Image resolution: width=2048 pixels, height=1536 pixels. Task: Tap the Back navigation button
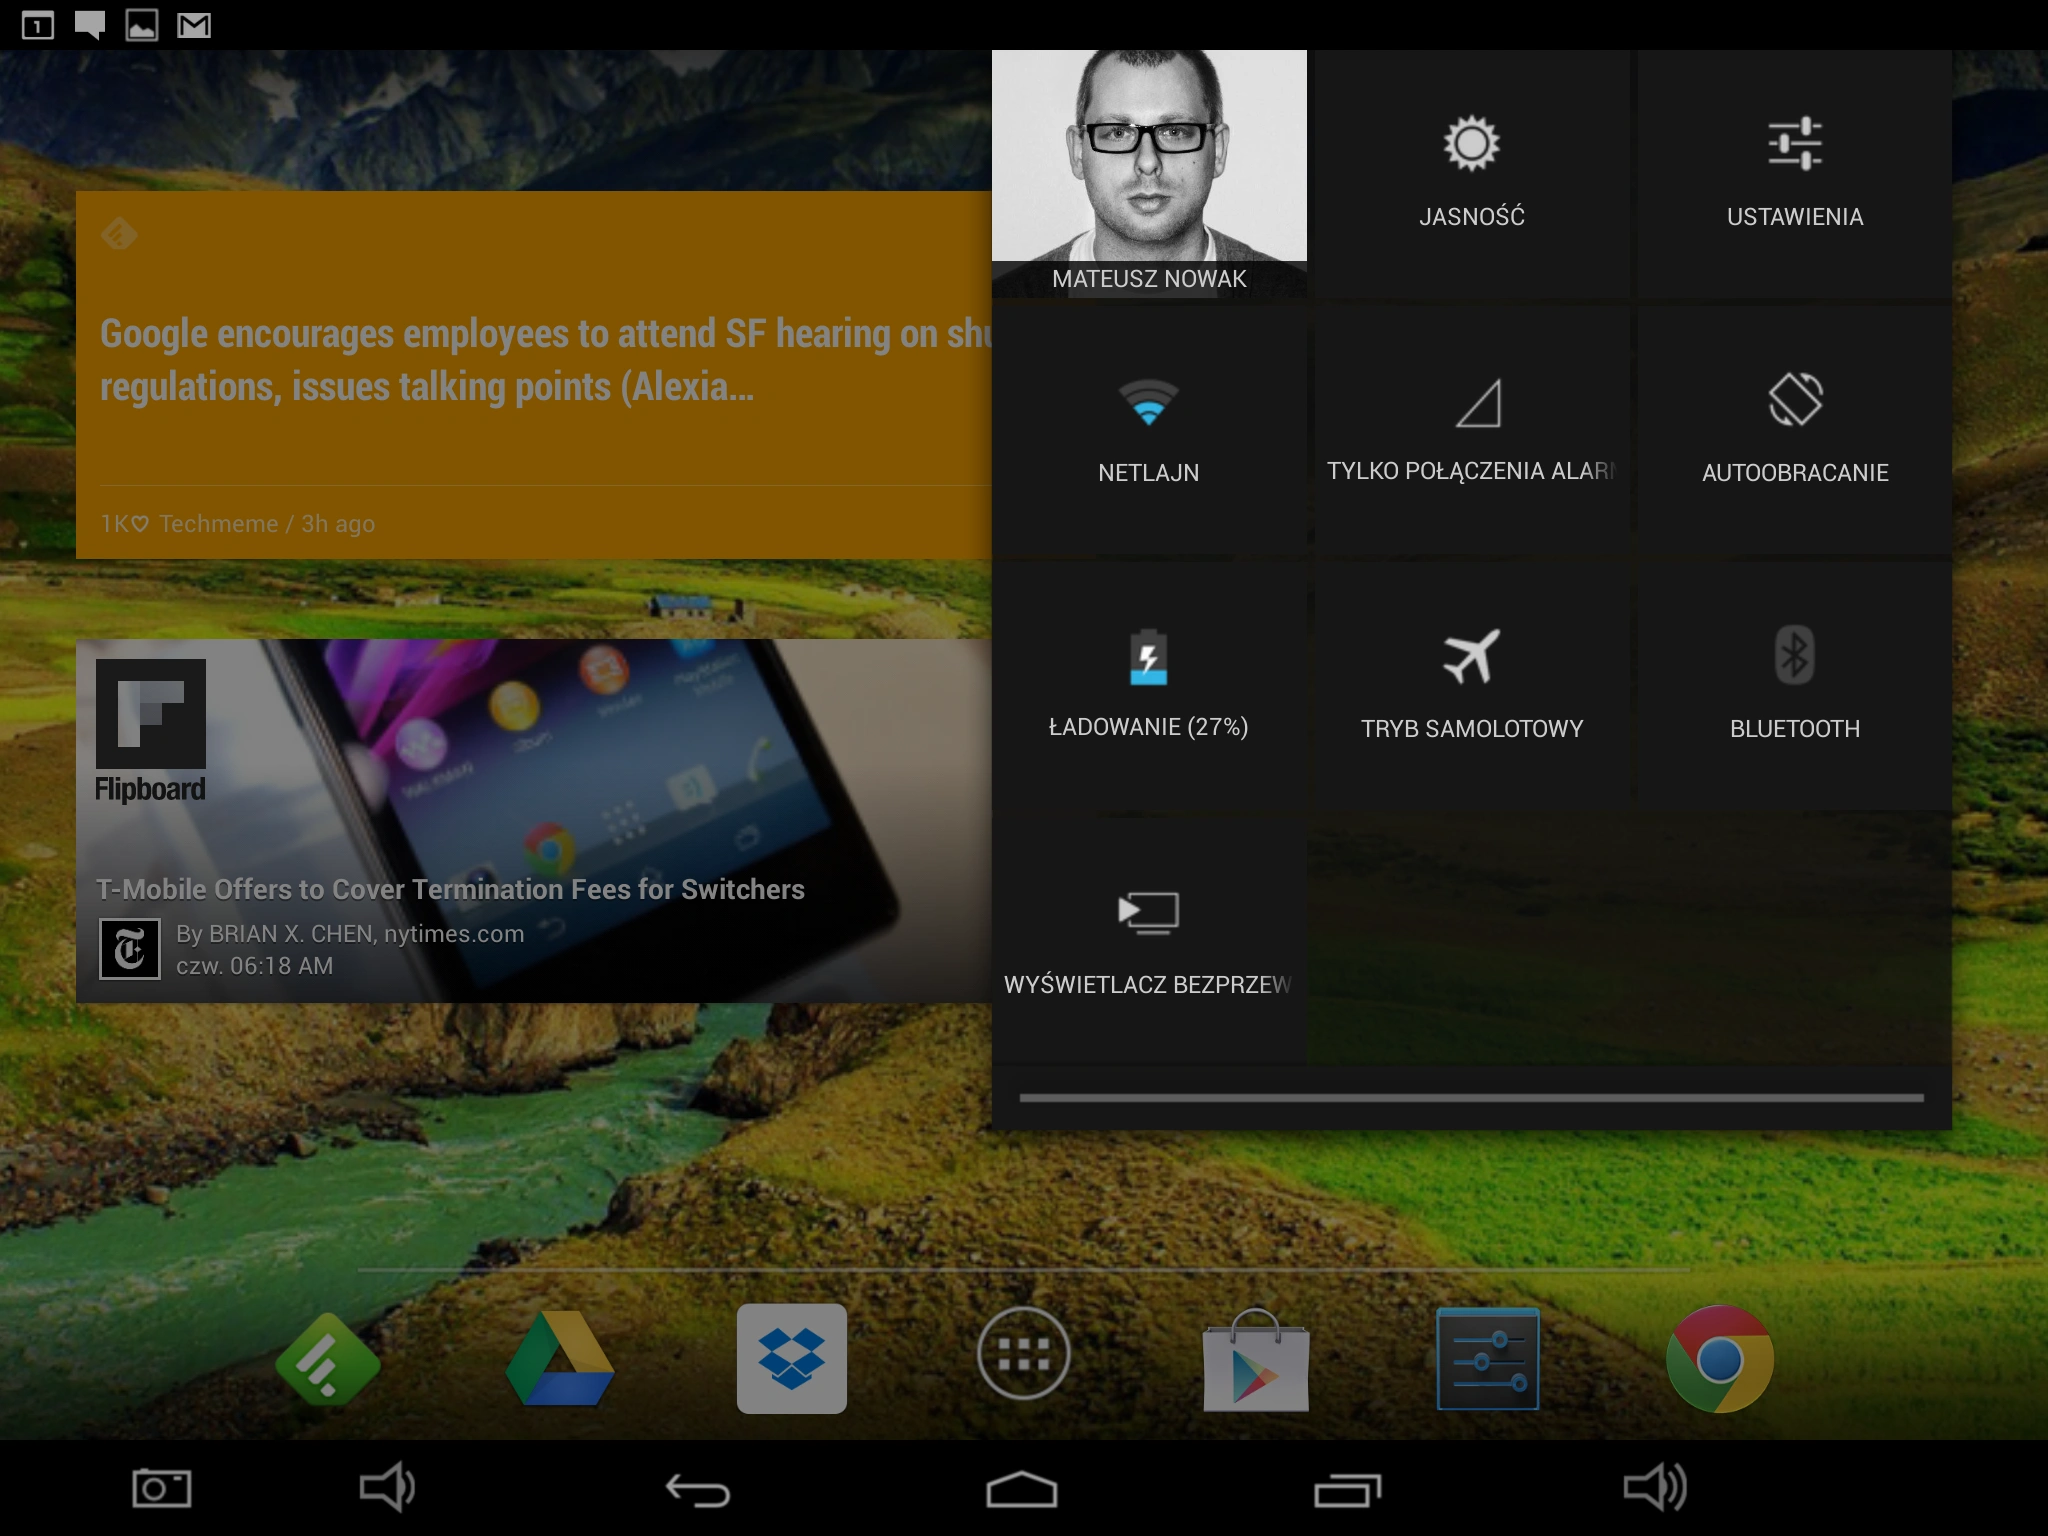[698, 1490]
